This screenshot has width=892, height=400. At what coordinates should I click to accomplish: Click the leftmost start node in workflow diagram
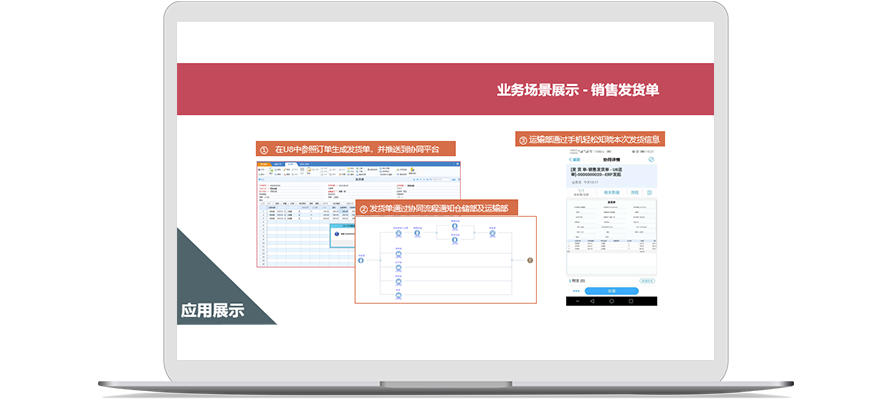(x=361, y=261)
